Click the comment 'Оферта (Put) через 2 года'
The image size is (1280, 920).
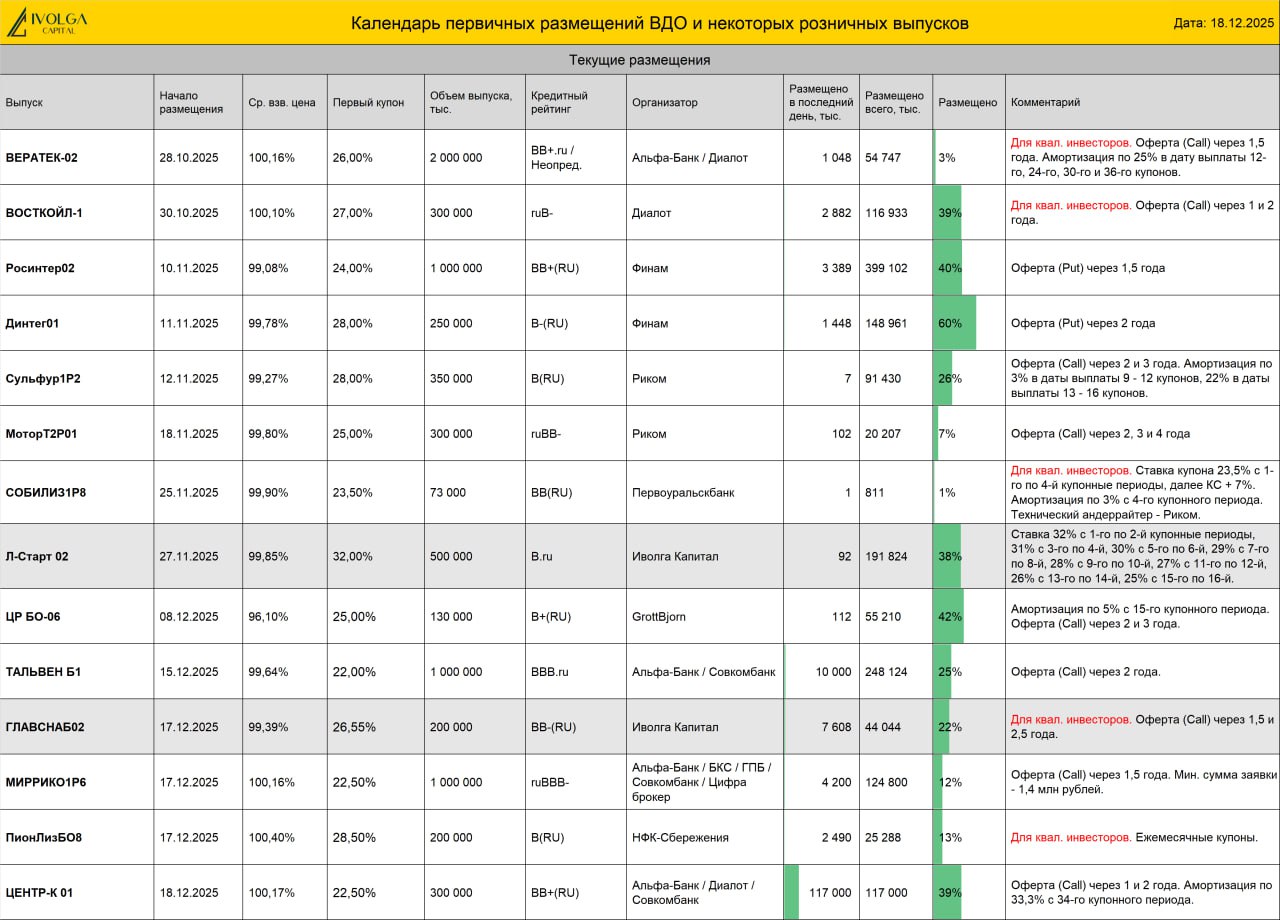1083,323
